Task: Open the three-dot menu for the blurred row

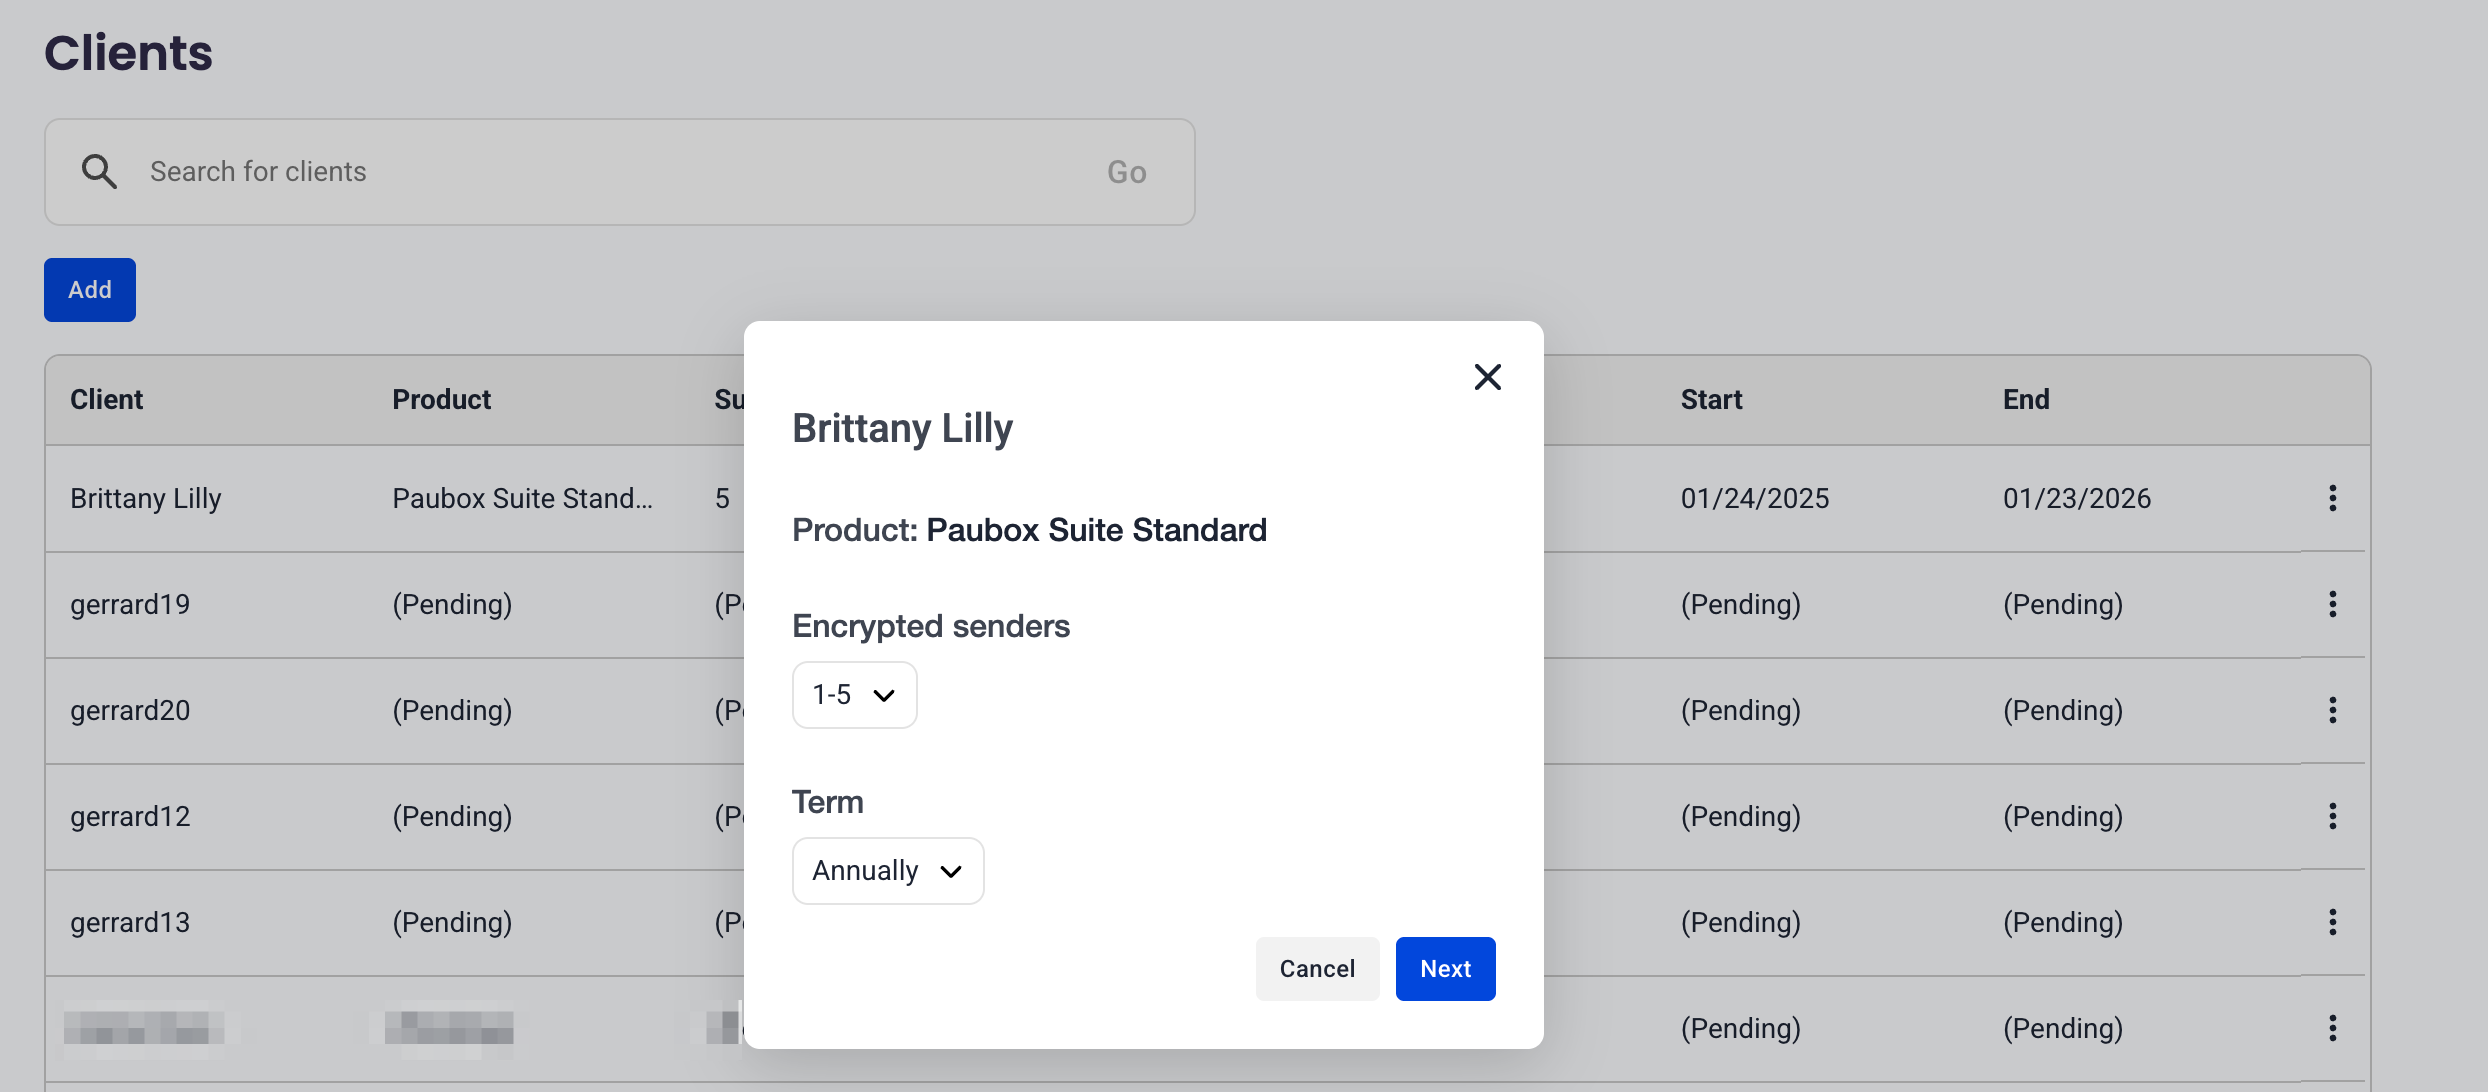Action: click(2332, 1028)
